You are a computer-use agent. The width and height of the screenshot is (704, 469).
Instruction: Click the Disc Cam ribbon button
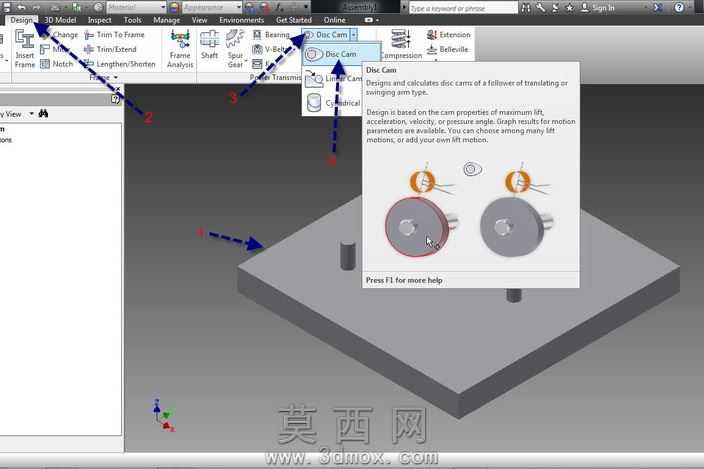pos(326,35)
